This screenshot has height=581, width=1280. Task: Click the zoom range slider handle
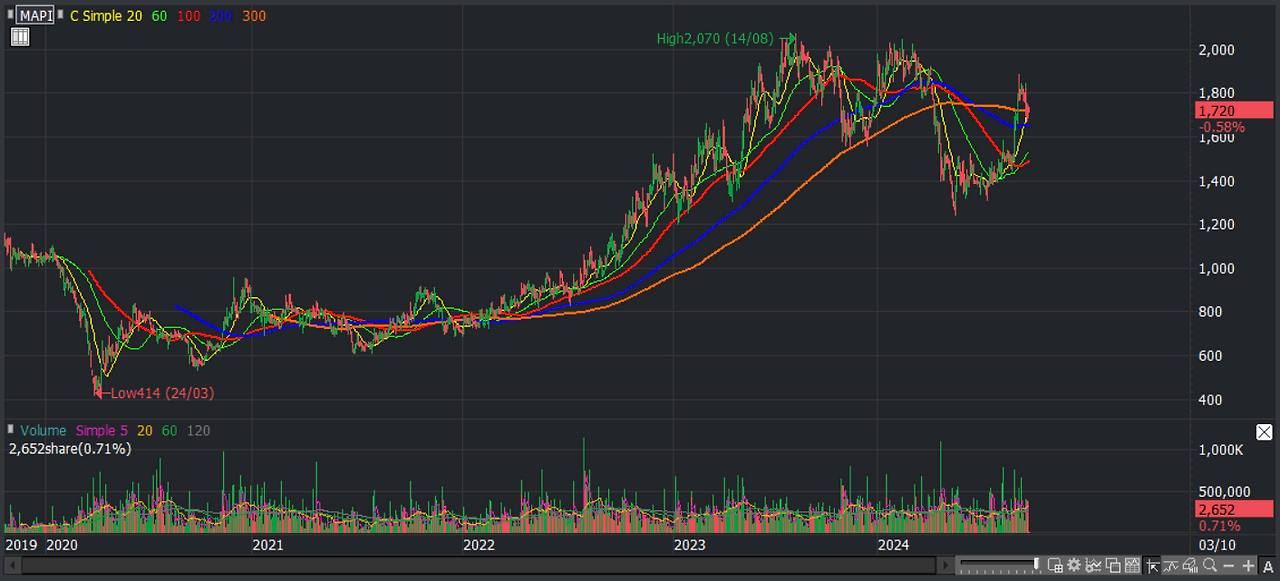click(1036, 564)
